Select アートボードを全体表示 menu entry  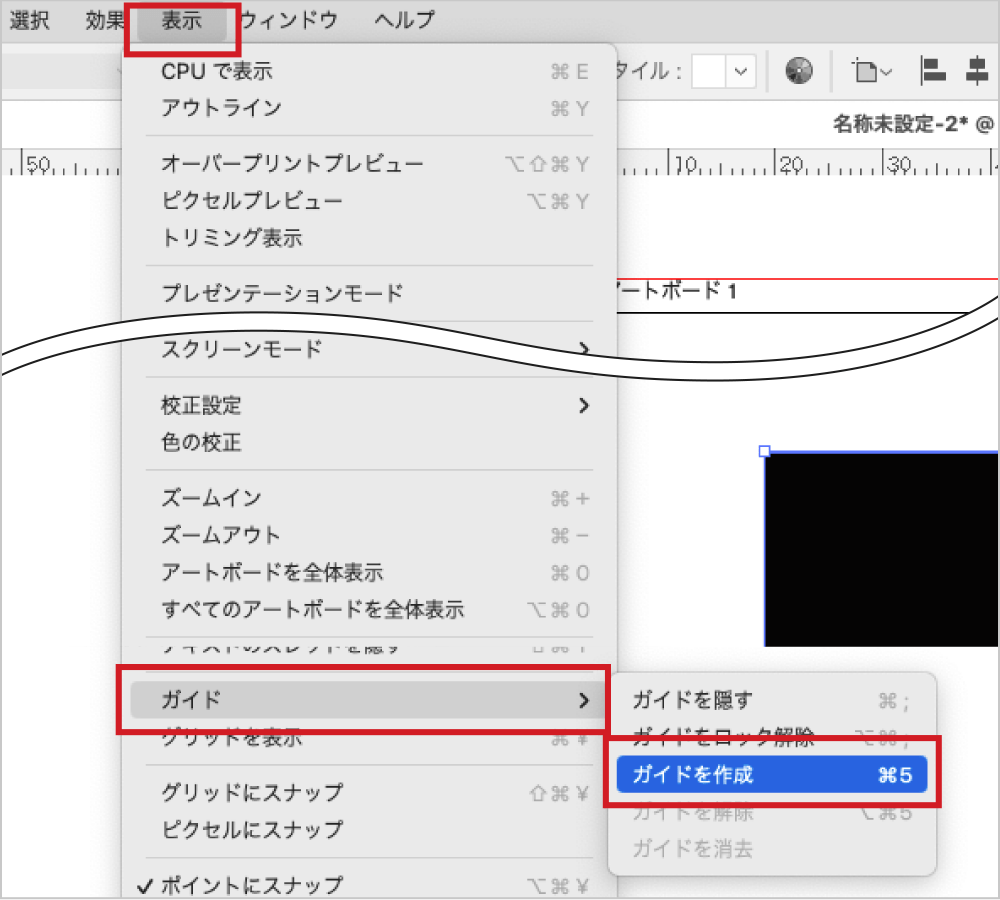click(x=272, y=573)
